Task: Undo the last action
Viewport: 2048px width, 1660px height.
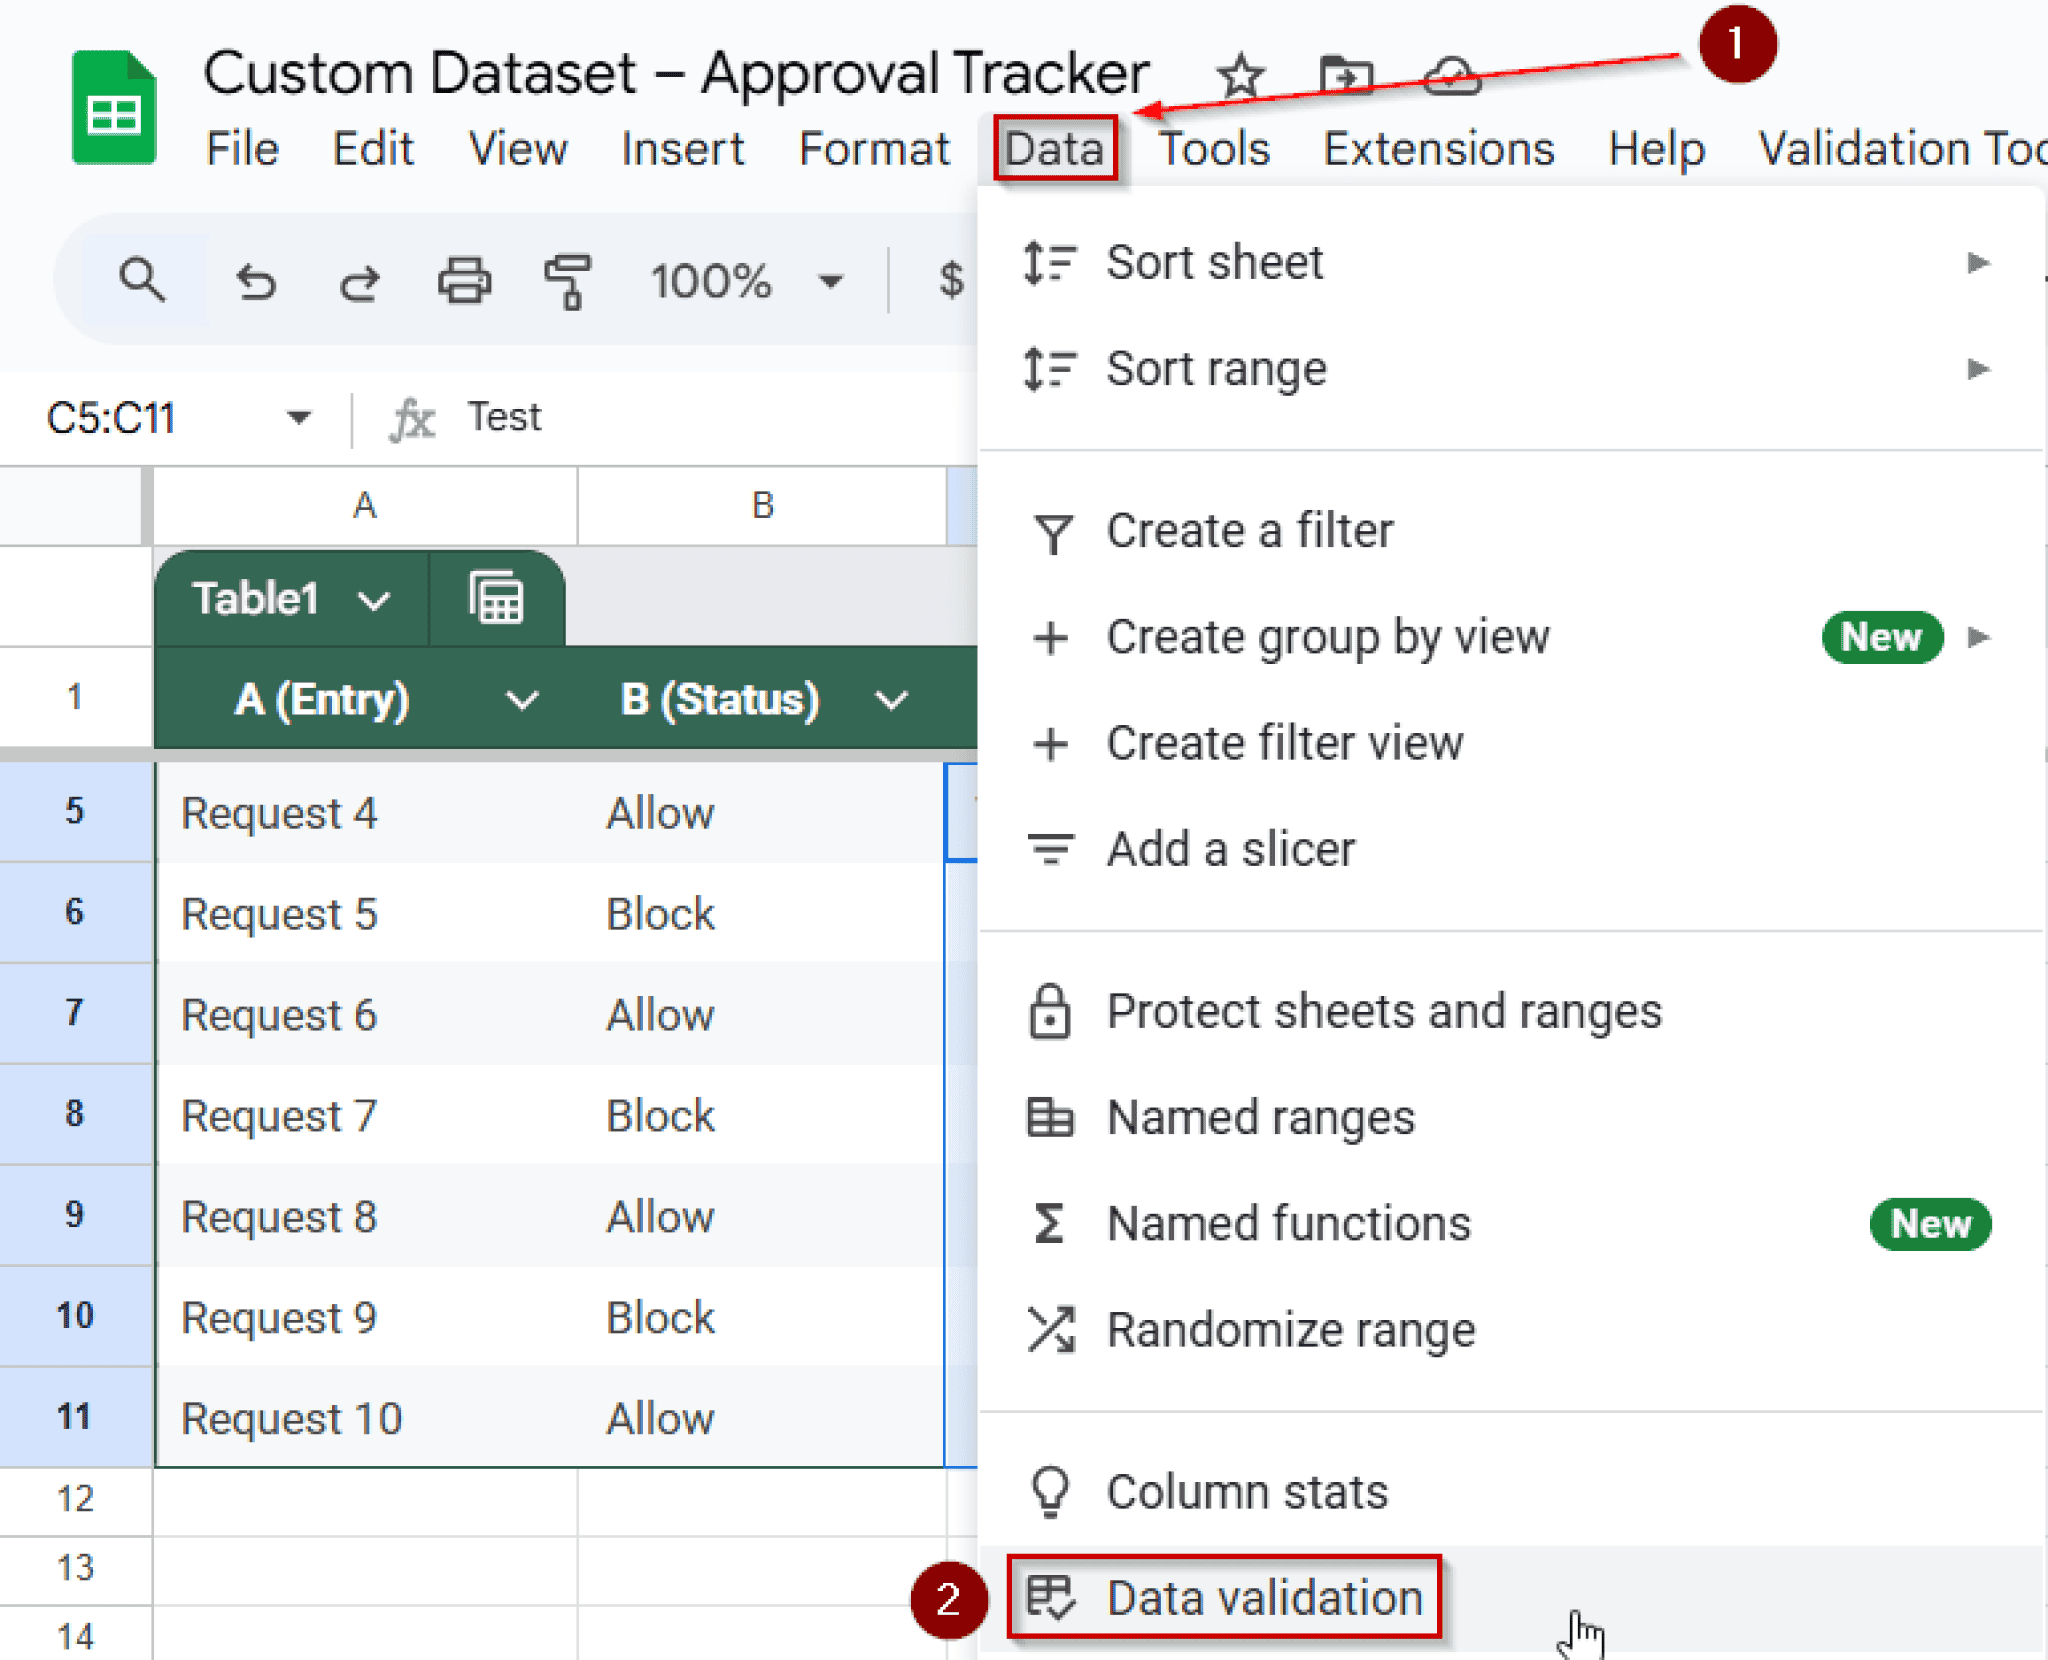Action: (x=257, y=281)
